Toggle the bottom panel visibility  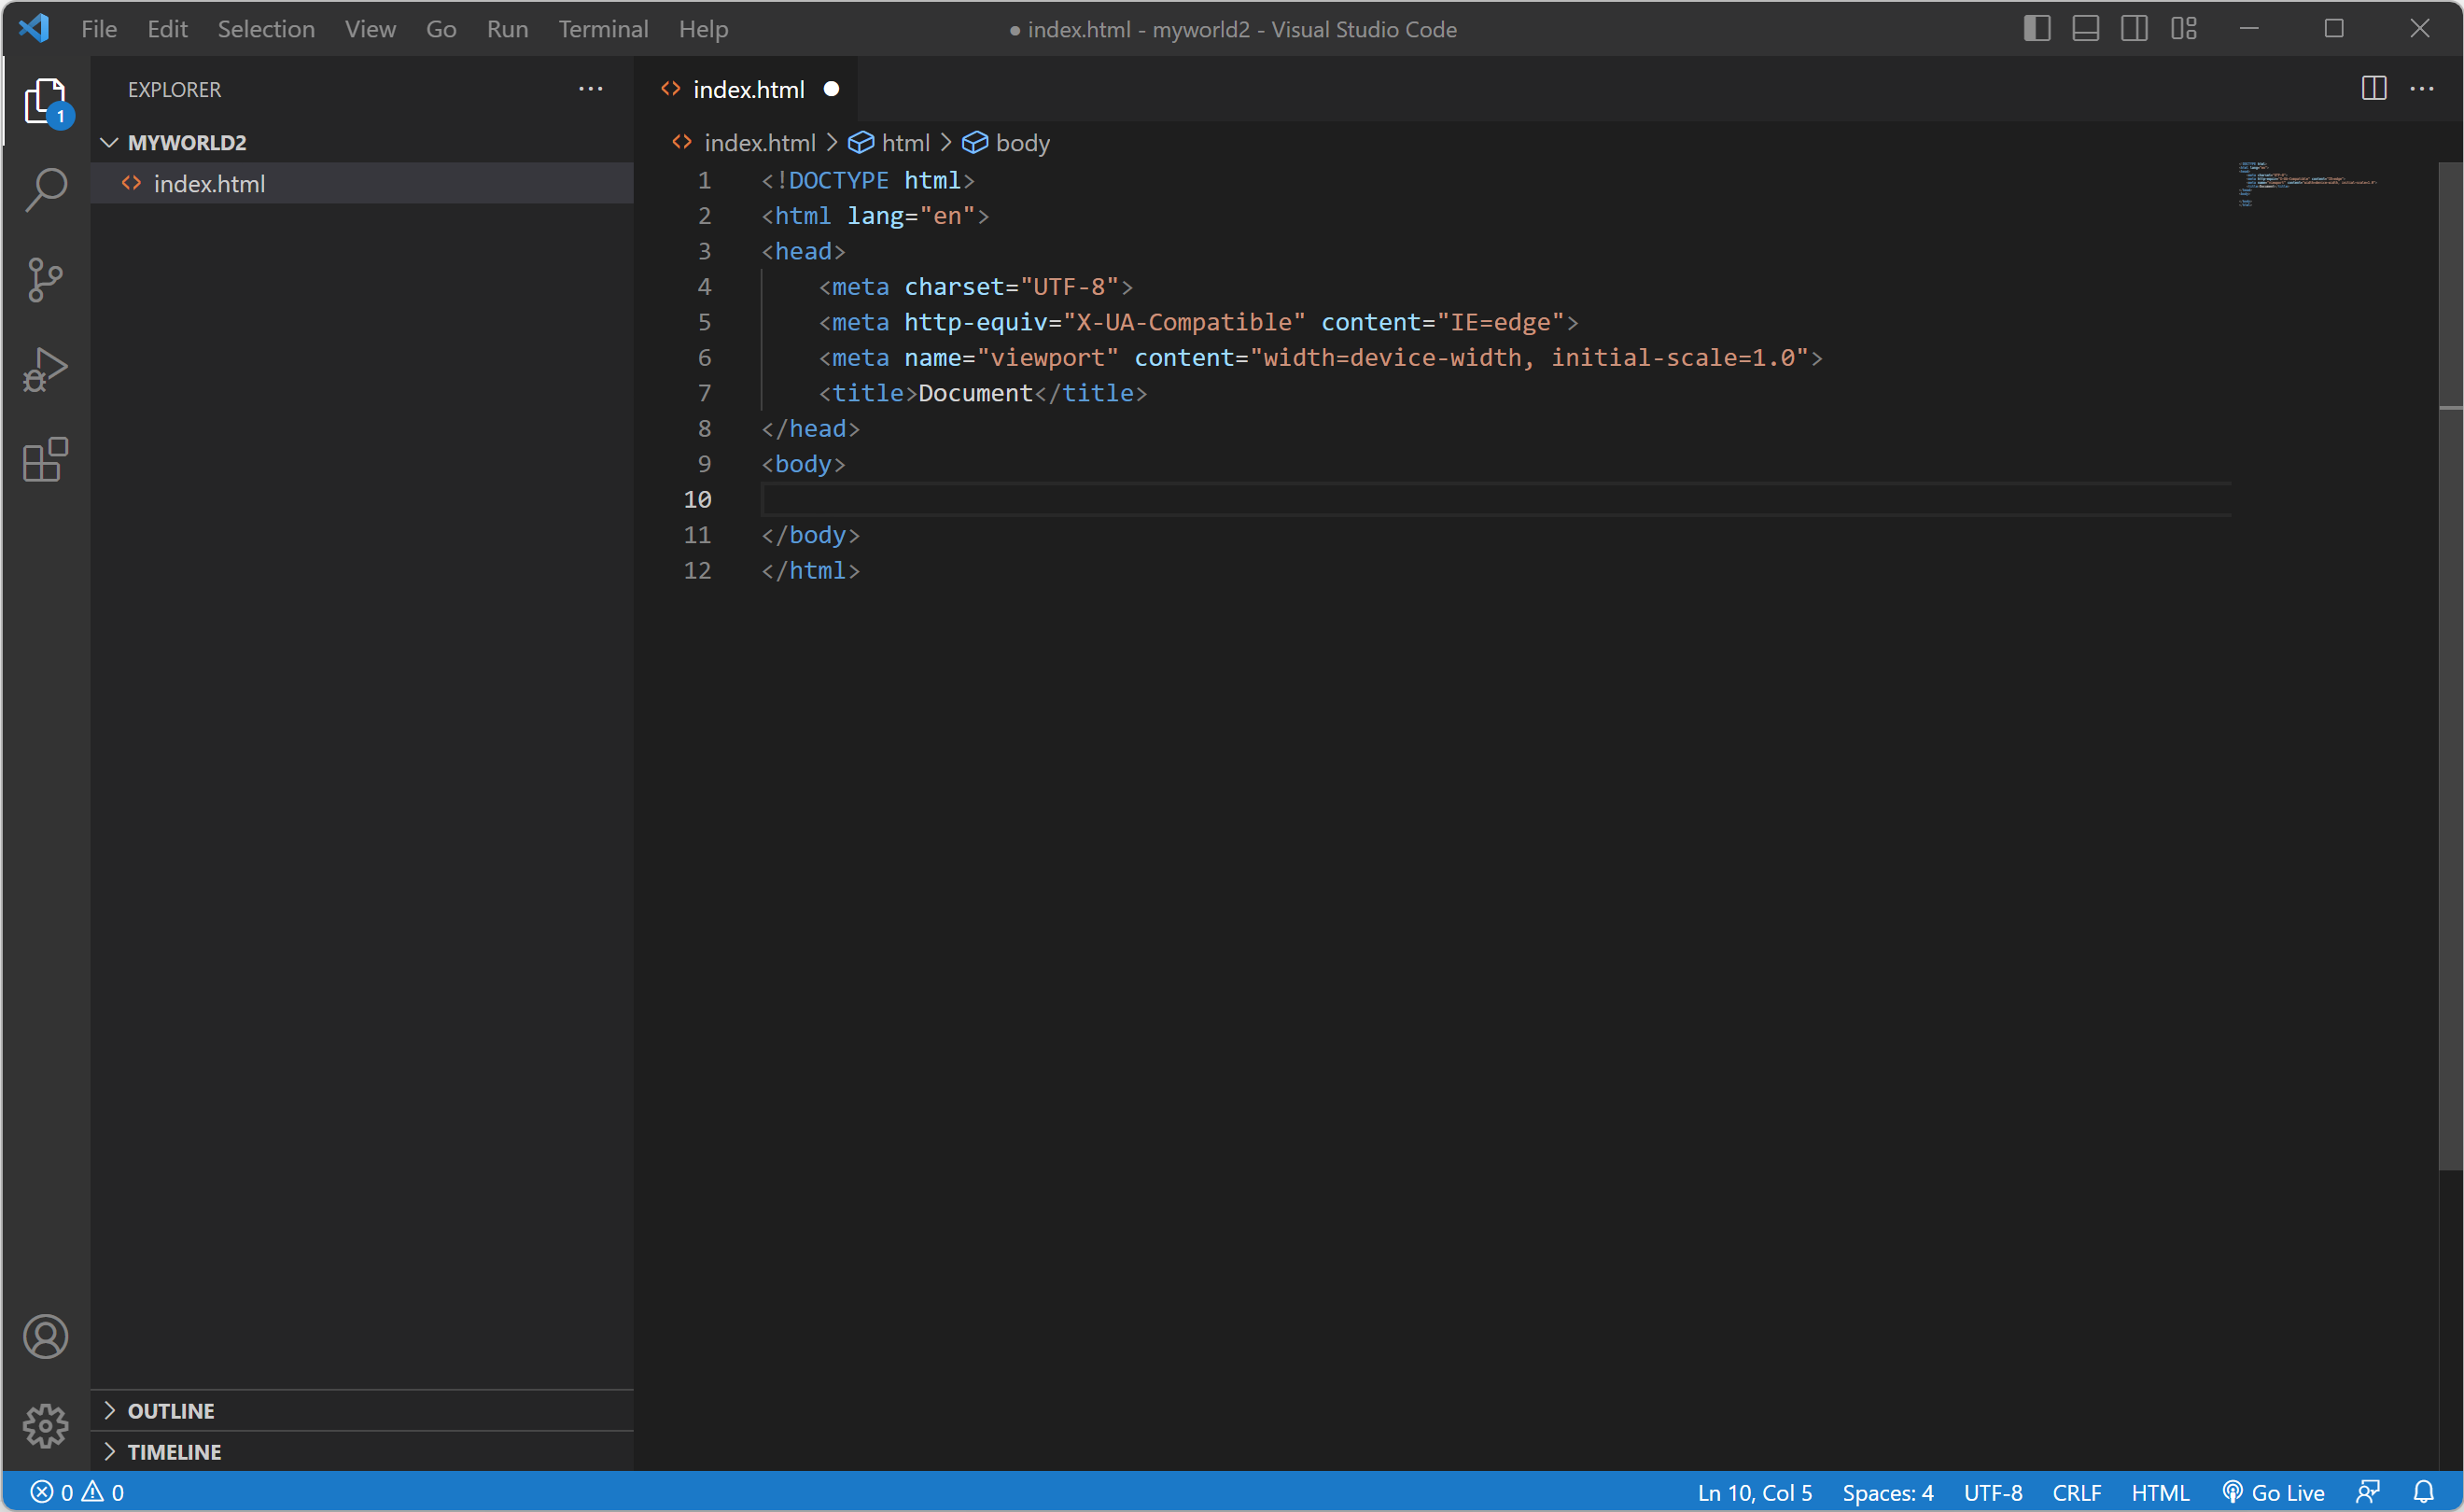[2085, 29]
